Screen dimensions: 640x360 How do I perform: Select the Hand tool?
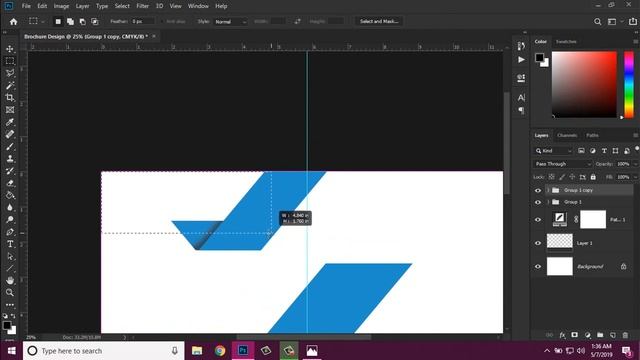click(x=10, y=280)
